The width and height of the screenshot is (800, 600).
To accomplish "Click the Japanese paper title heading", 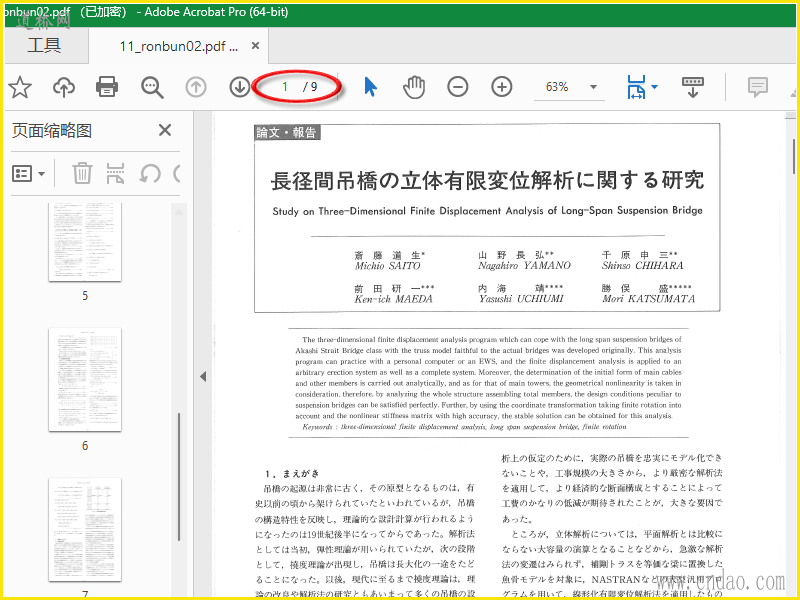I will [487, 180].
